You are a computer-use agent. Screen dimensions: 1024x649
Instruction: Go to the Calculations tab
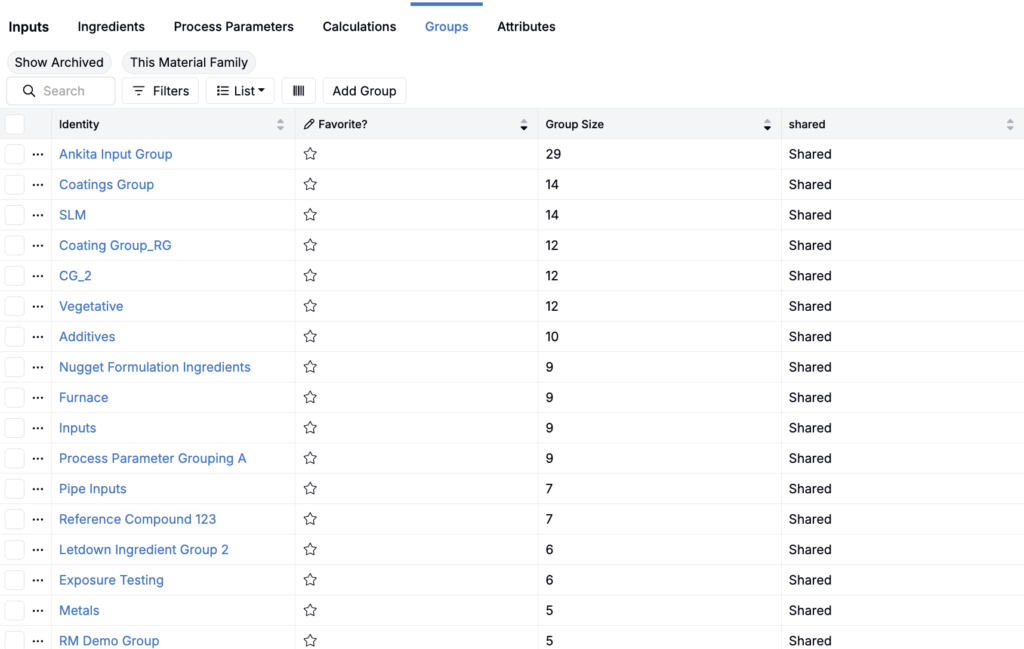[359, 27]
